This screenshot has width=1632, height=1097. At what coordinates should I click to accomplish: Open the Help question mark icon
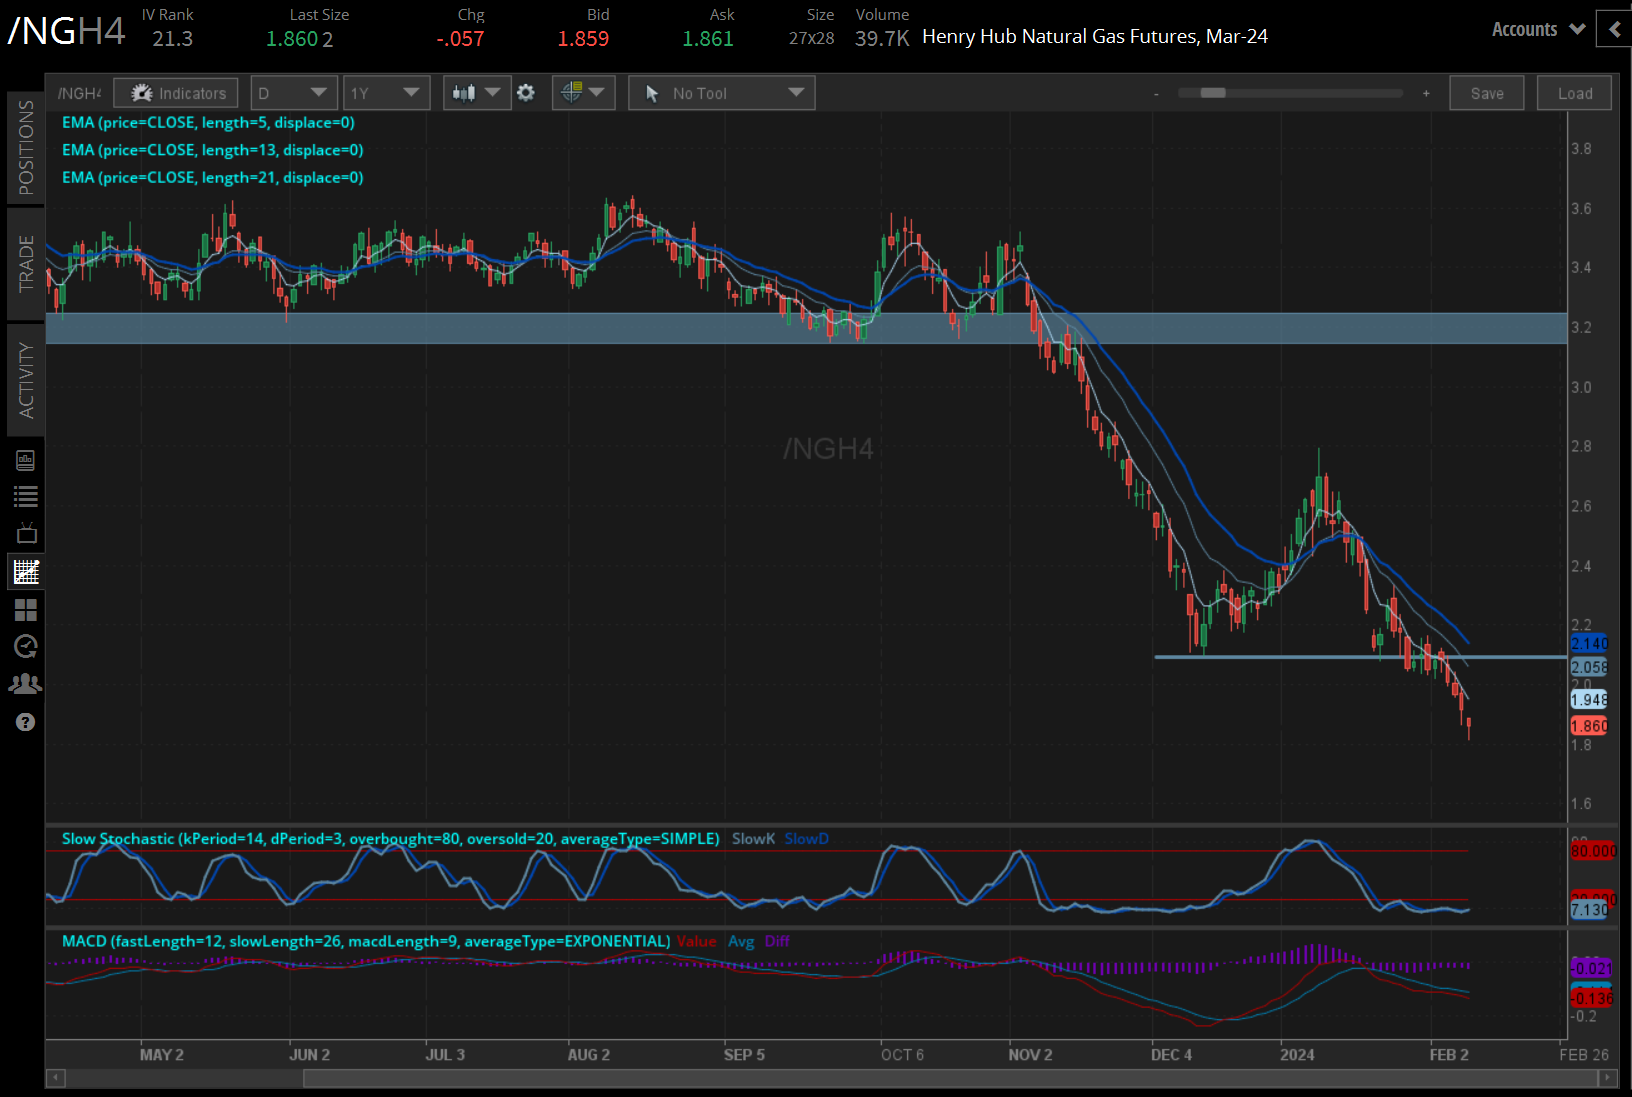[26, 721]
